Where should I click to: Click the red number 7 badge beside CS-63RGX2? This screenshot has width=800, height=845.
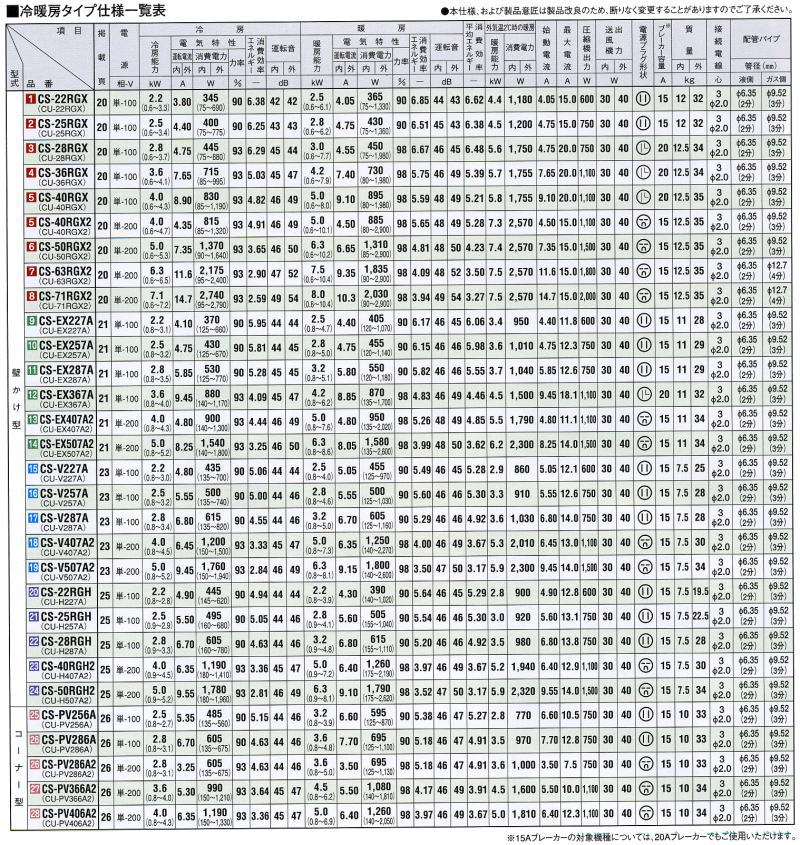pyautogui.click(x=31, y=271)
